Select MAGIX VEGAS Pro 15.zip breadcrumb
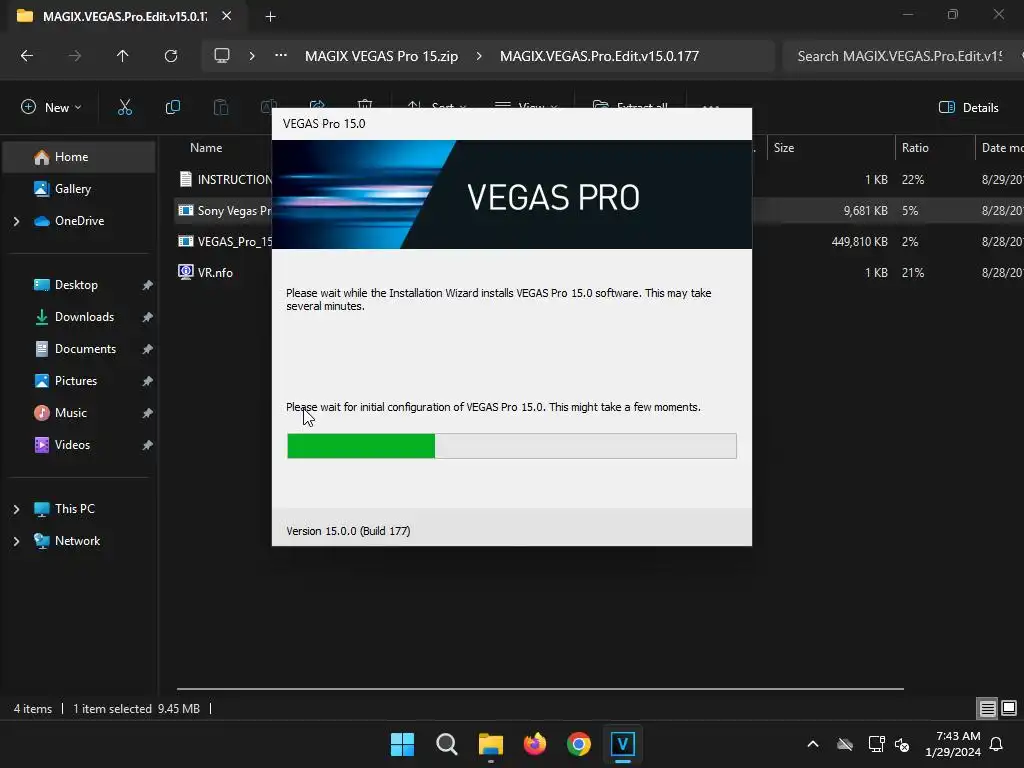Screen dimensions: 1024x768 381,56
